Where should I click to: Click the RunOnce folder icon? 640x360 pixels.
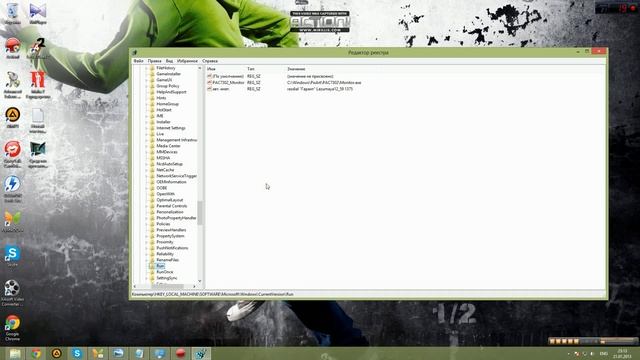tap(152, 272)
